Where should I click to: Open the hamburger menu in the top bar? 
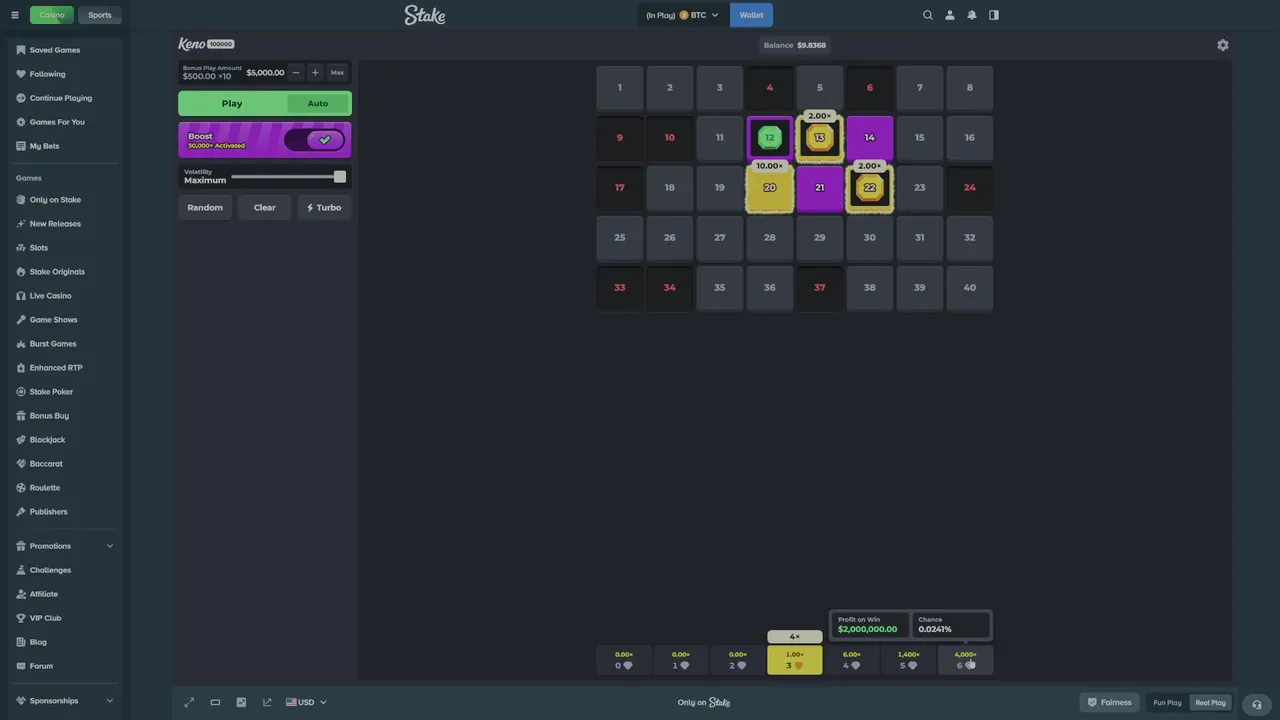tap(15, 15)
